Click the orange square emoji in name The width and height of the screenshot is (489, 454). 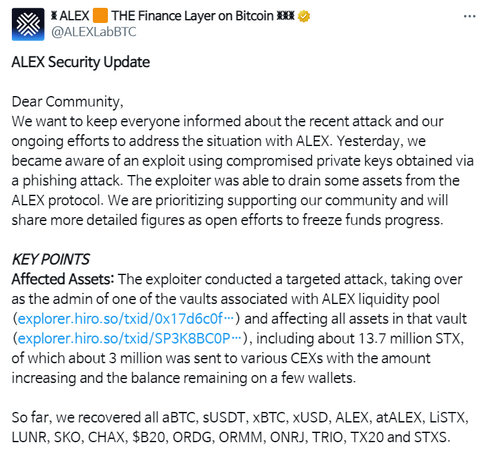[100, 16]
